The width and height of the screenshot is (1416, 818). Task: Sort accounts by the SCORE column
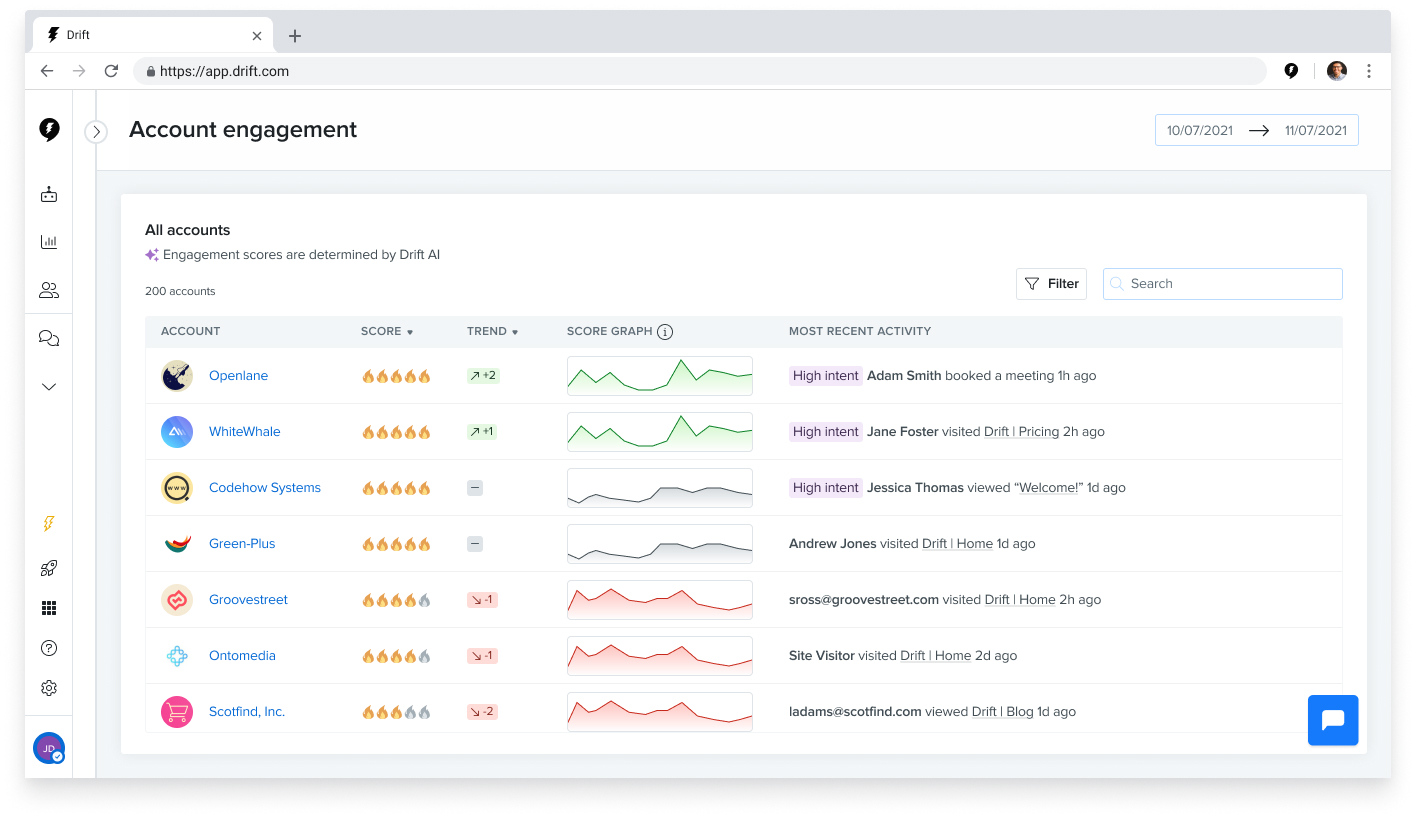(387, 331)
